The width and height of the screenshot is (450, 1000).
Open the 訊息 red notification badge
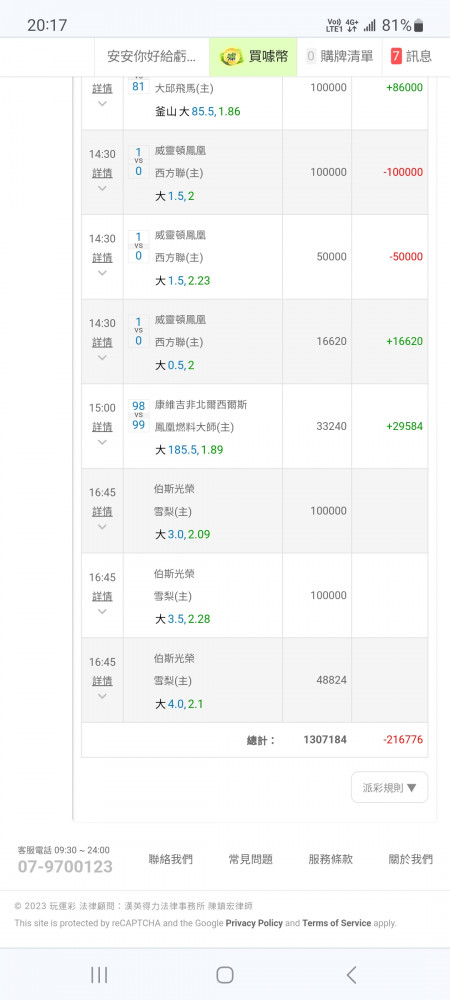point(396,56)
